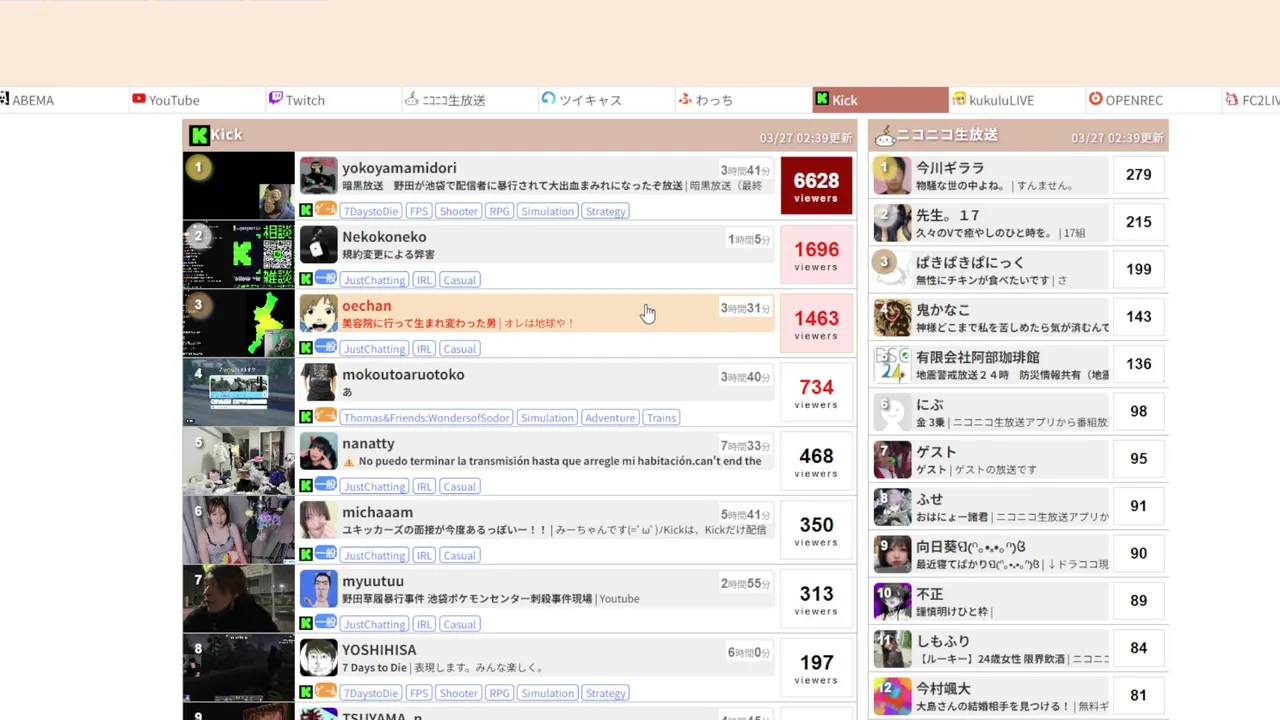Viewport: 1280px width, 720px height.
Task: Click the 1463 viewers count box
Action: click(x=816, y=323)
